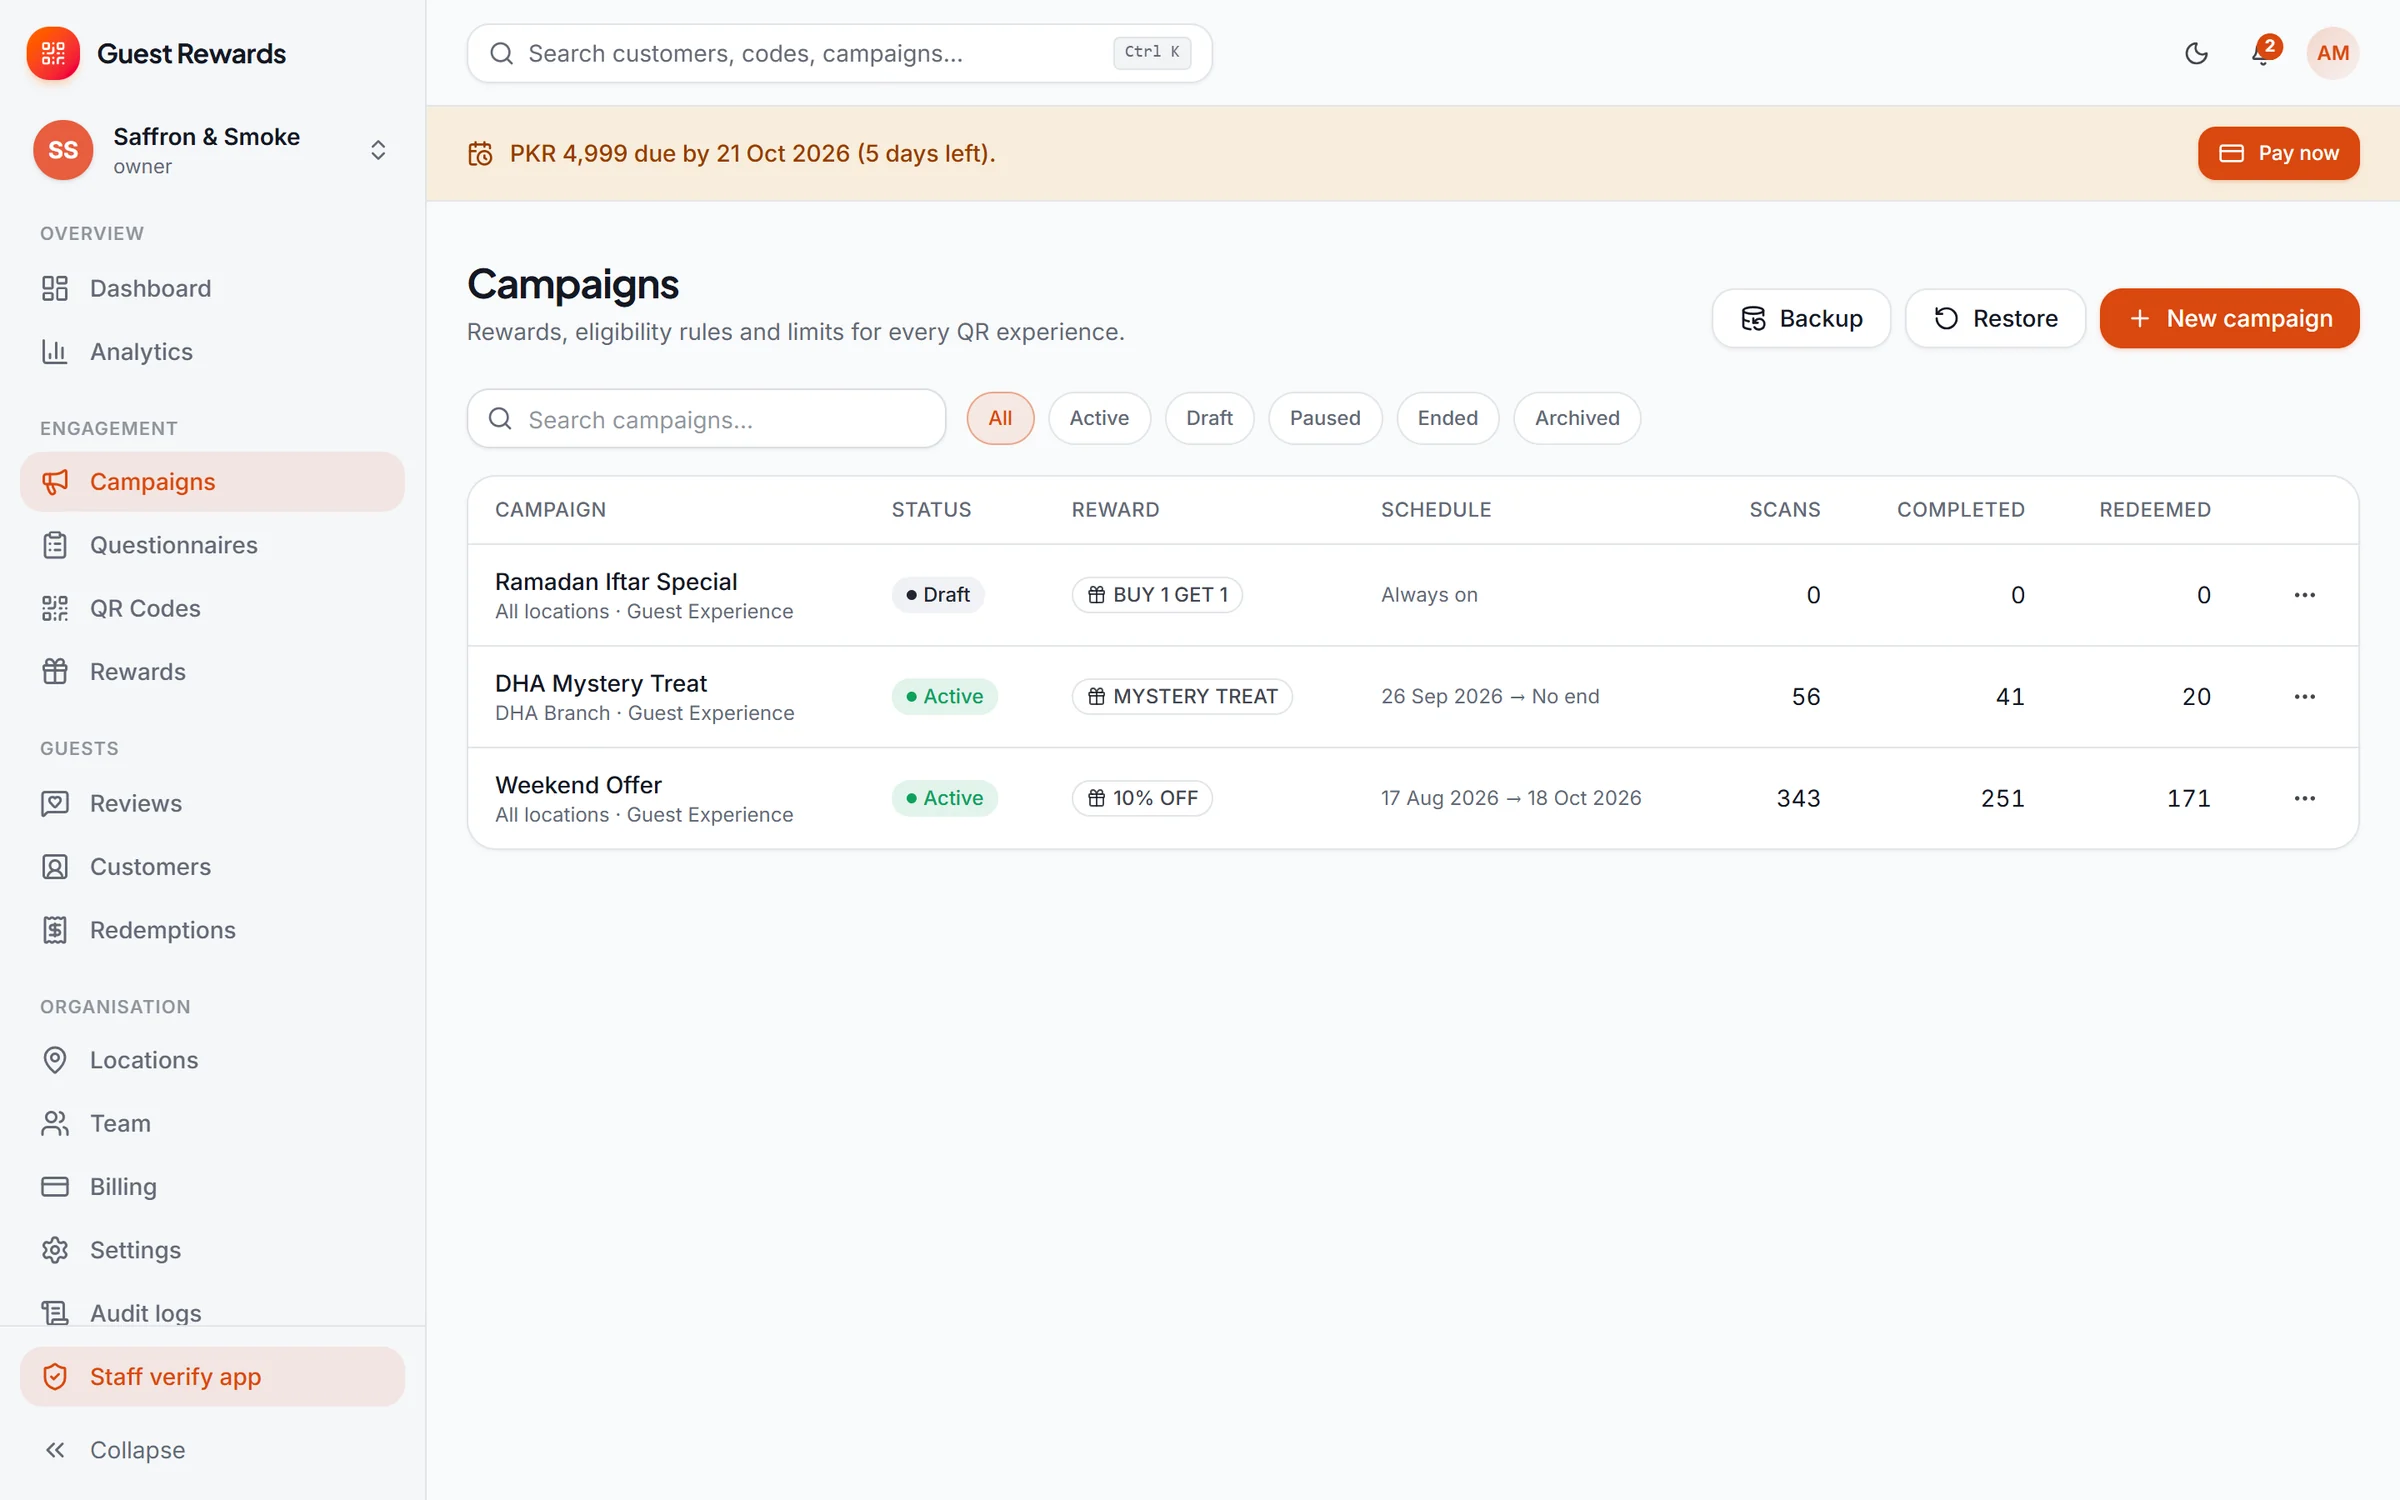Open the AM user avatar menu
The width and height of the screenshot is (2400, 1500).
coord(2332,53)
